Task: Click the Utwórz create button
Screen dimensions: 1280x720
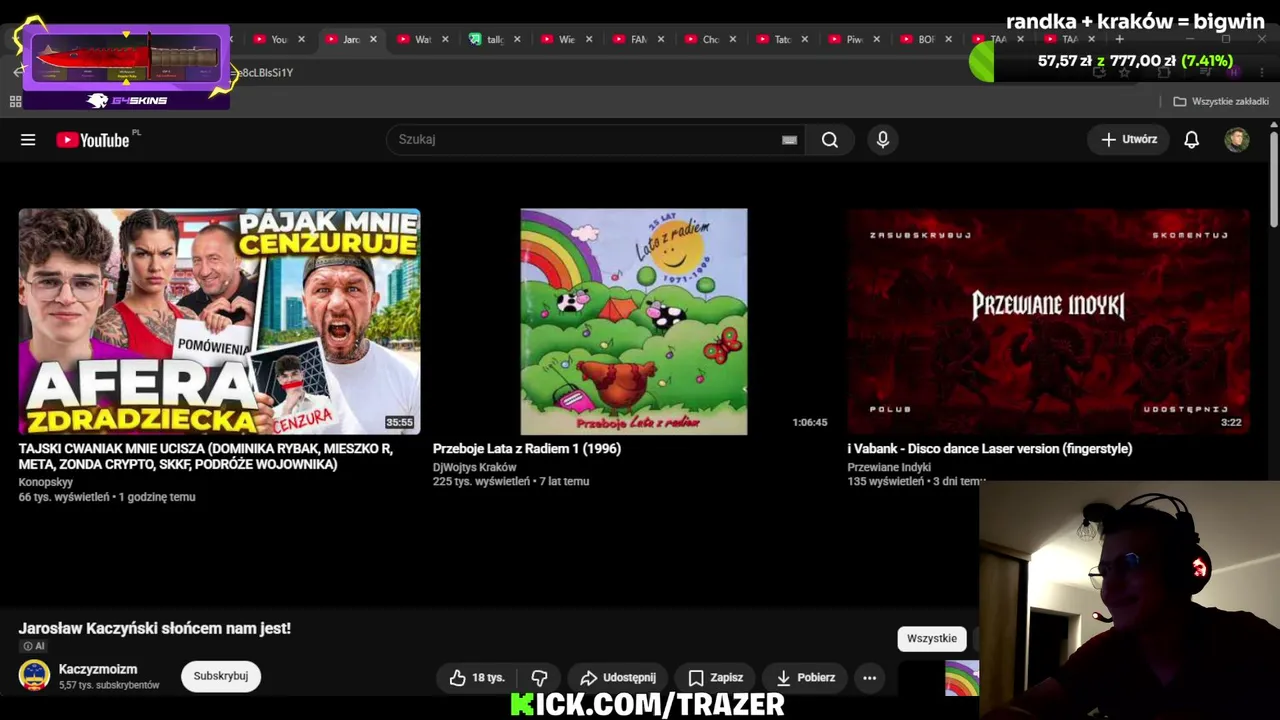Action: [x=1129, y=140]
